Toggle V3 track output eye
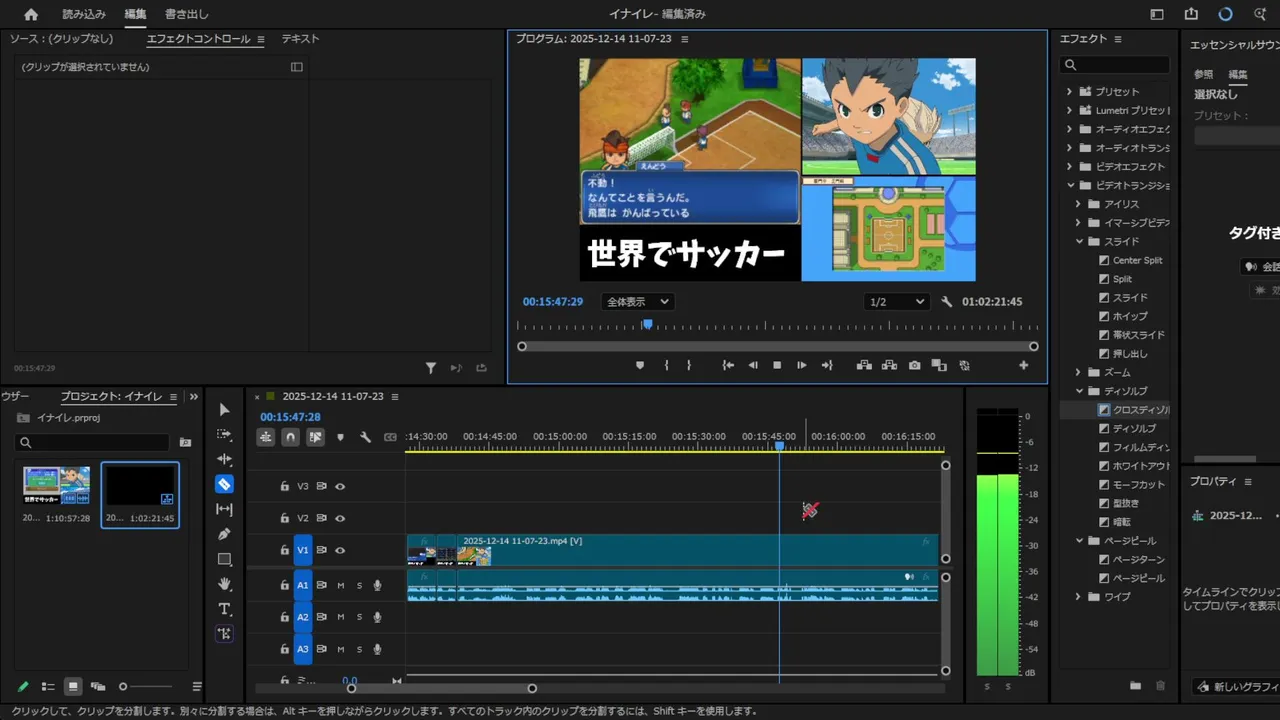The height and width of the screenshot is (720, 1280). point(340,486)
